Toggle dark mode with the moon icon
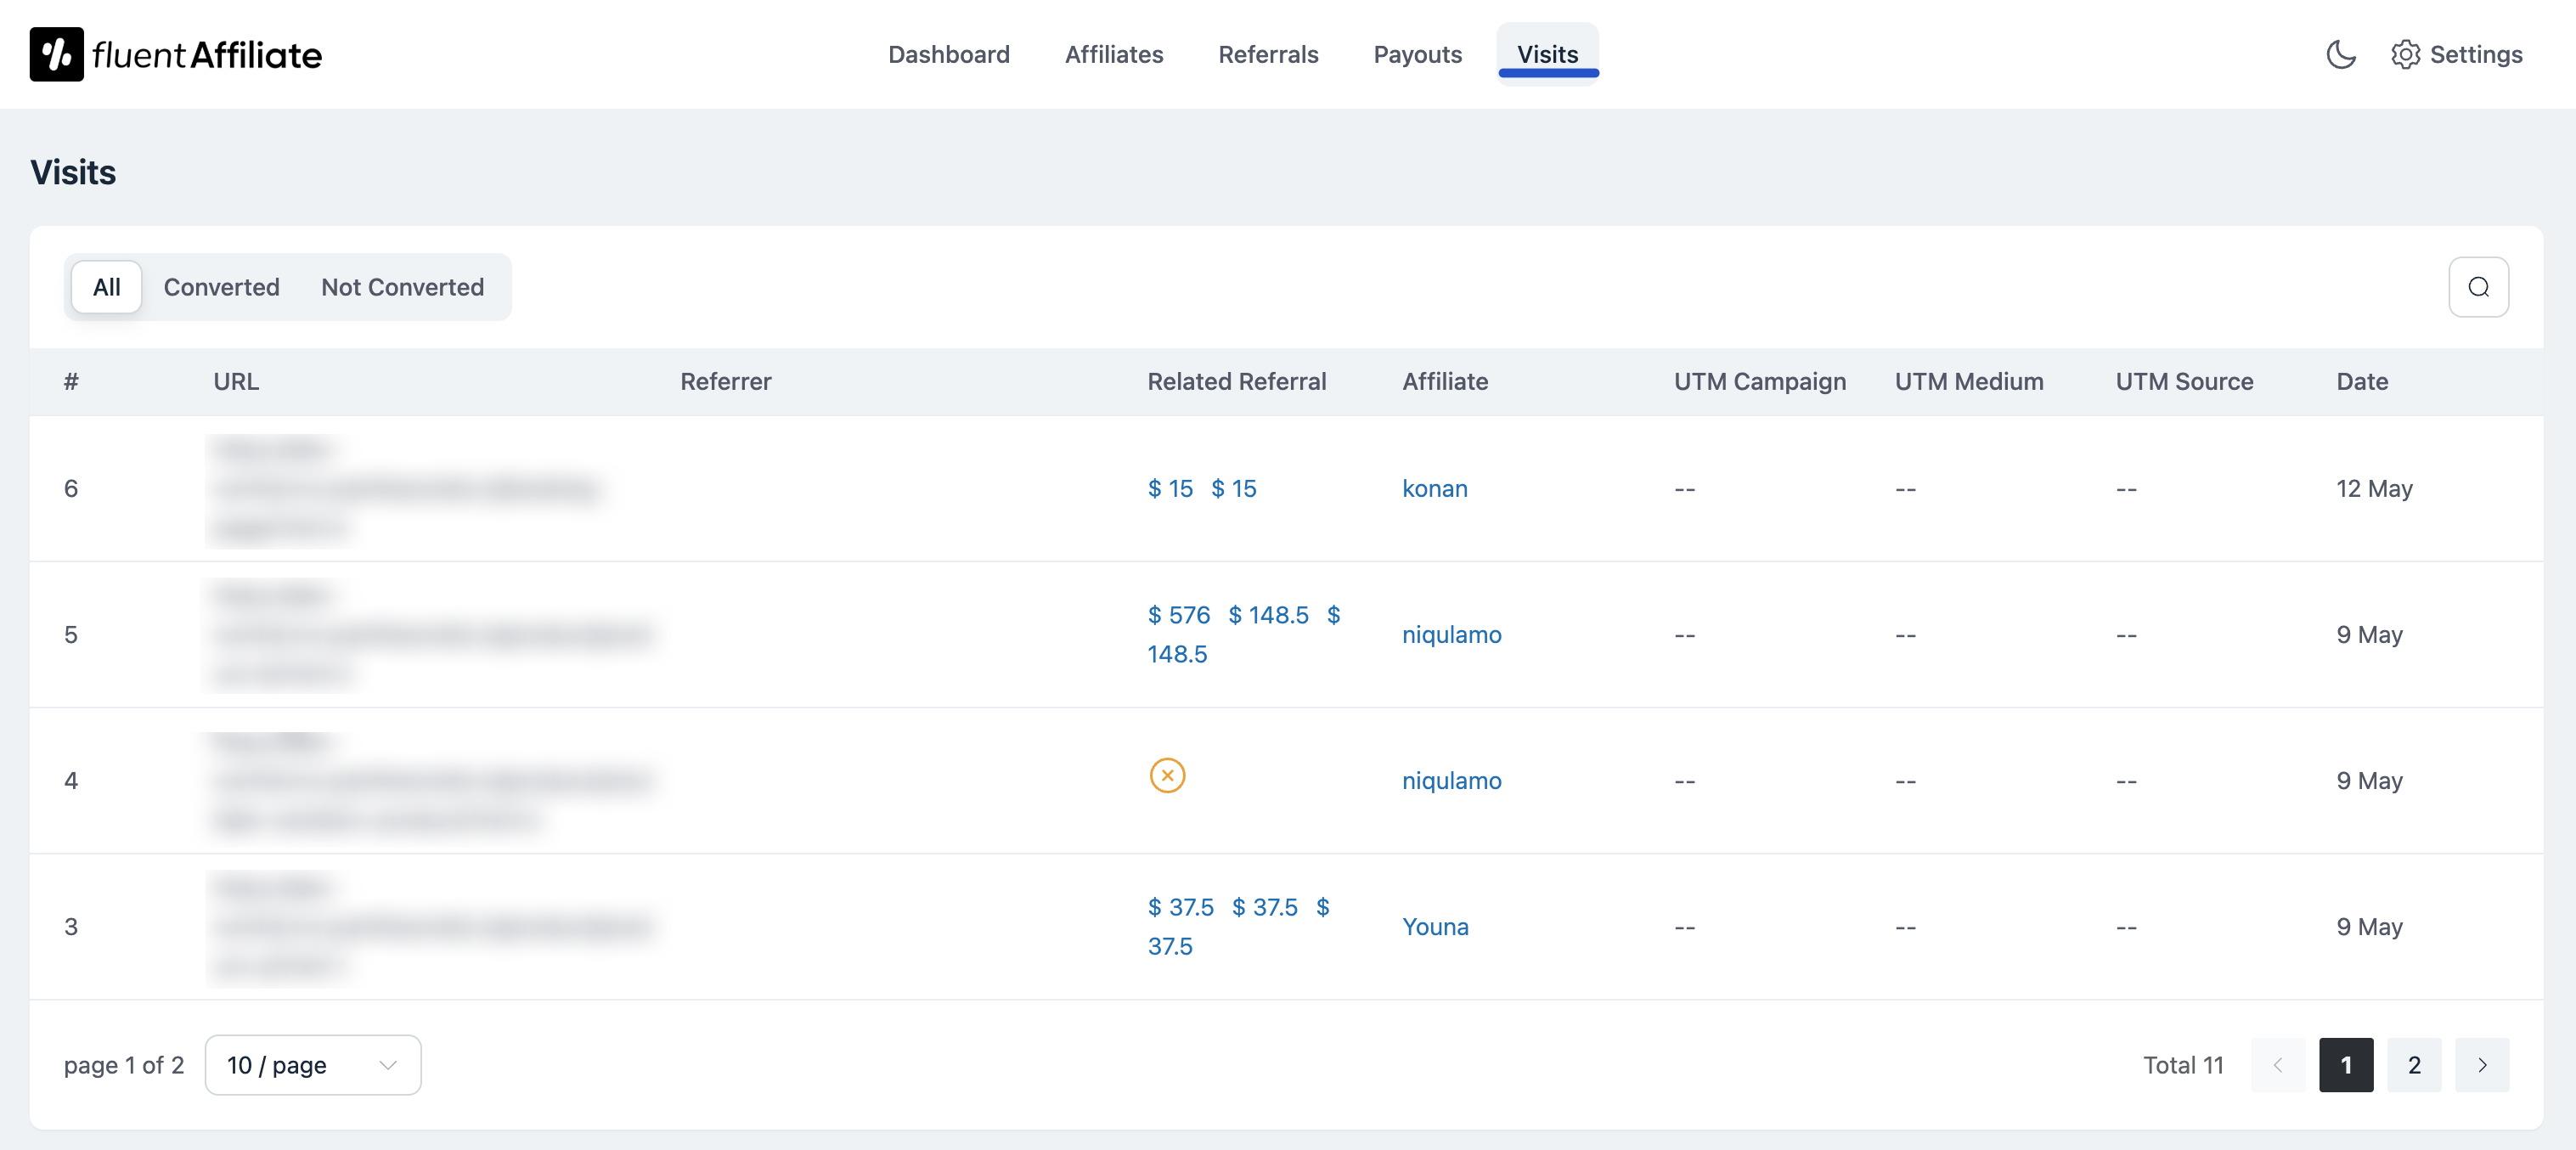This screenshot has width=2576, height=1150. (2340, 55)
